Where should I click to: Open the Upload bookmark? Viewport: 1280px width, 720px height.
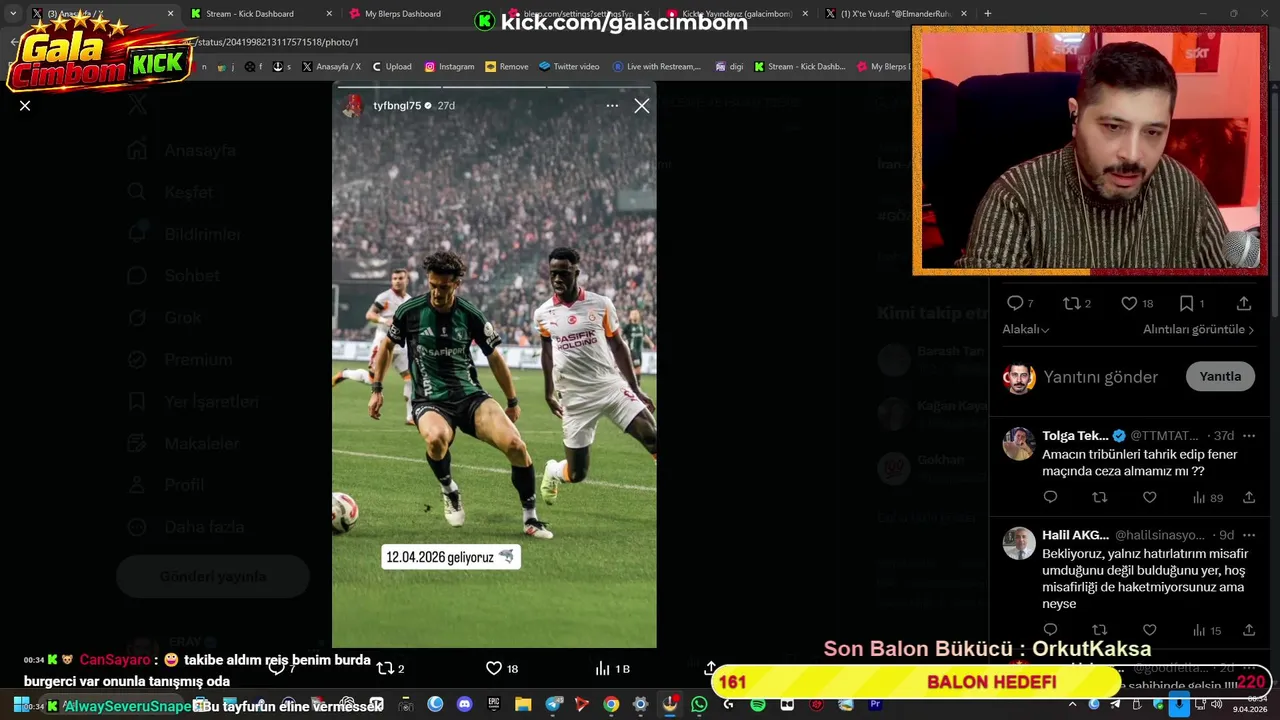click(x=392, y=67)
